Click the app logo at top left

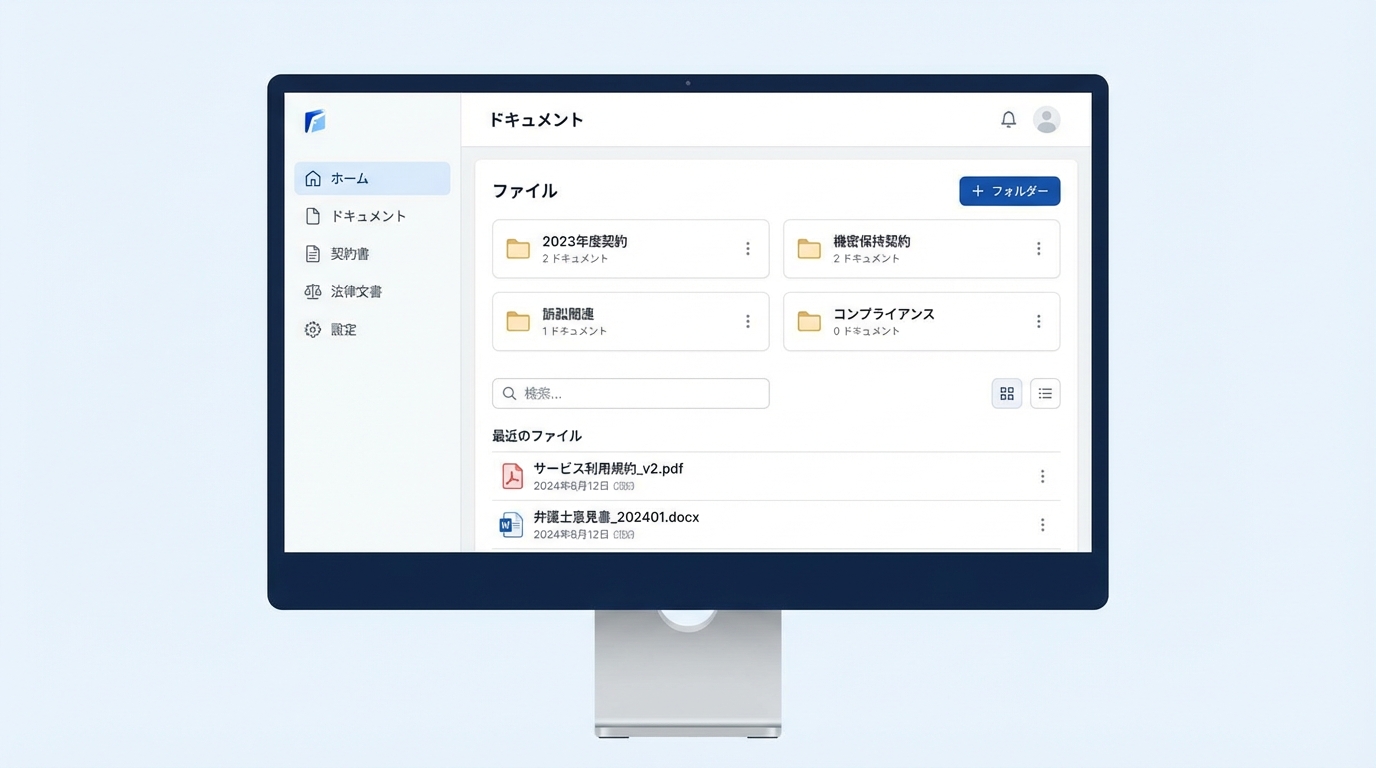pos(313,121)
